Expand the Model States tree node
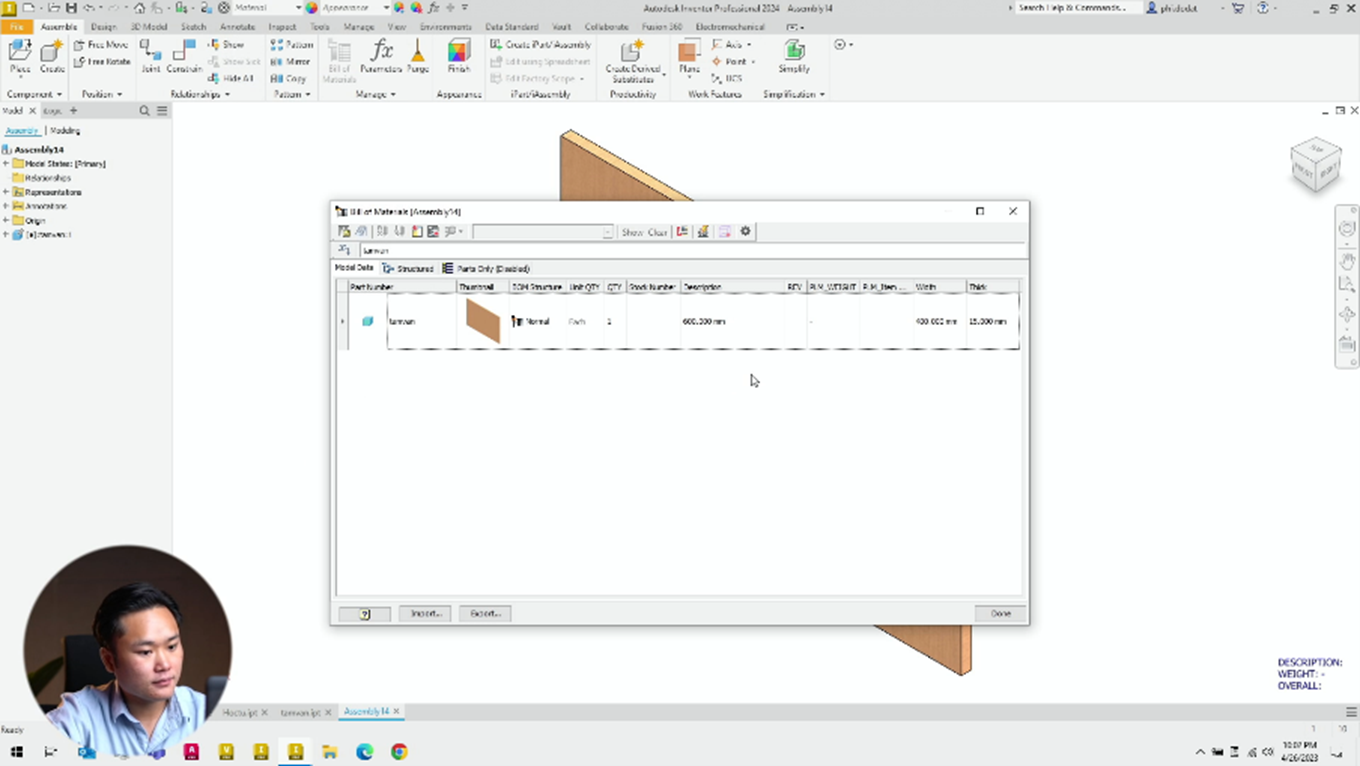 point(6,163)
